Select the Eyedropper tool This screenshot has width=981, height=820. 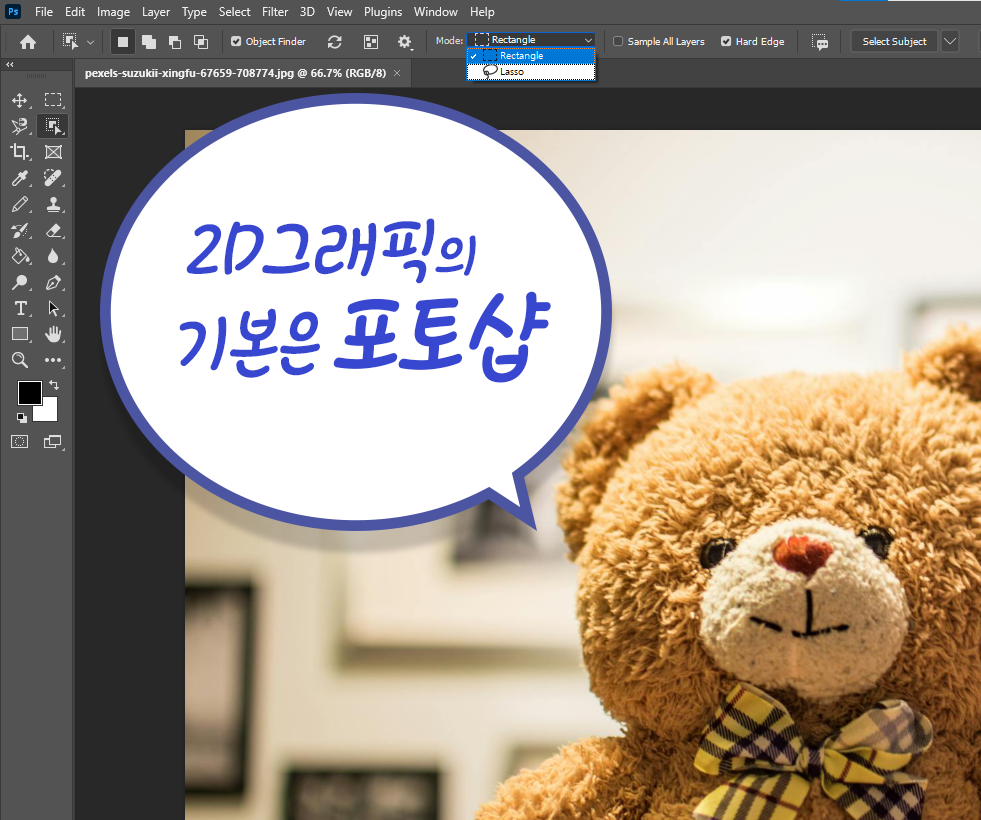coord(19,178)
